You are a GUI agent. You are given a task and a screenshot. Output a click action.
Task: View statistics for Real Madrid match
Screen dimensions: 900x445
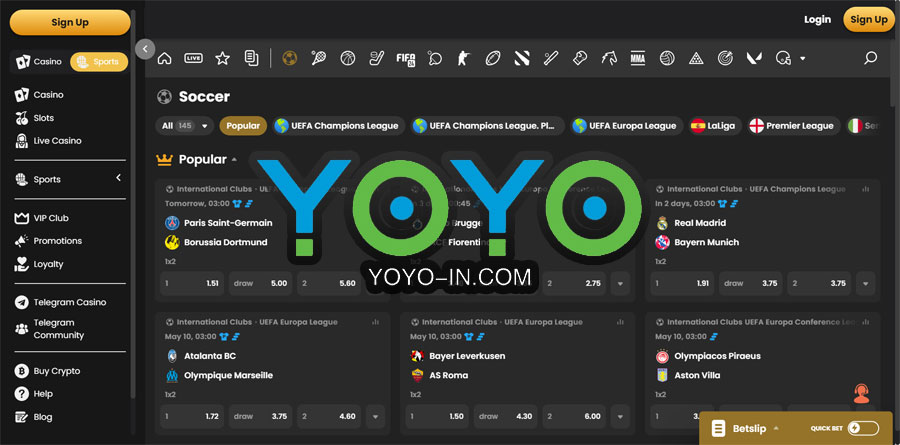pos(866,189)
